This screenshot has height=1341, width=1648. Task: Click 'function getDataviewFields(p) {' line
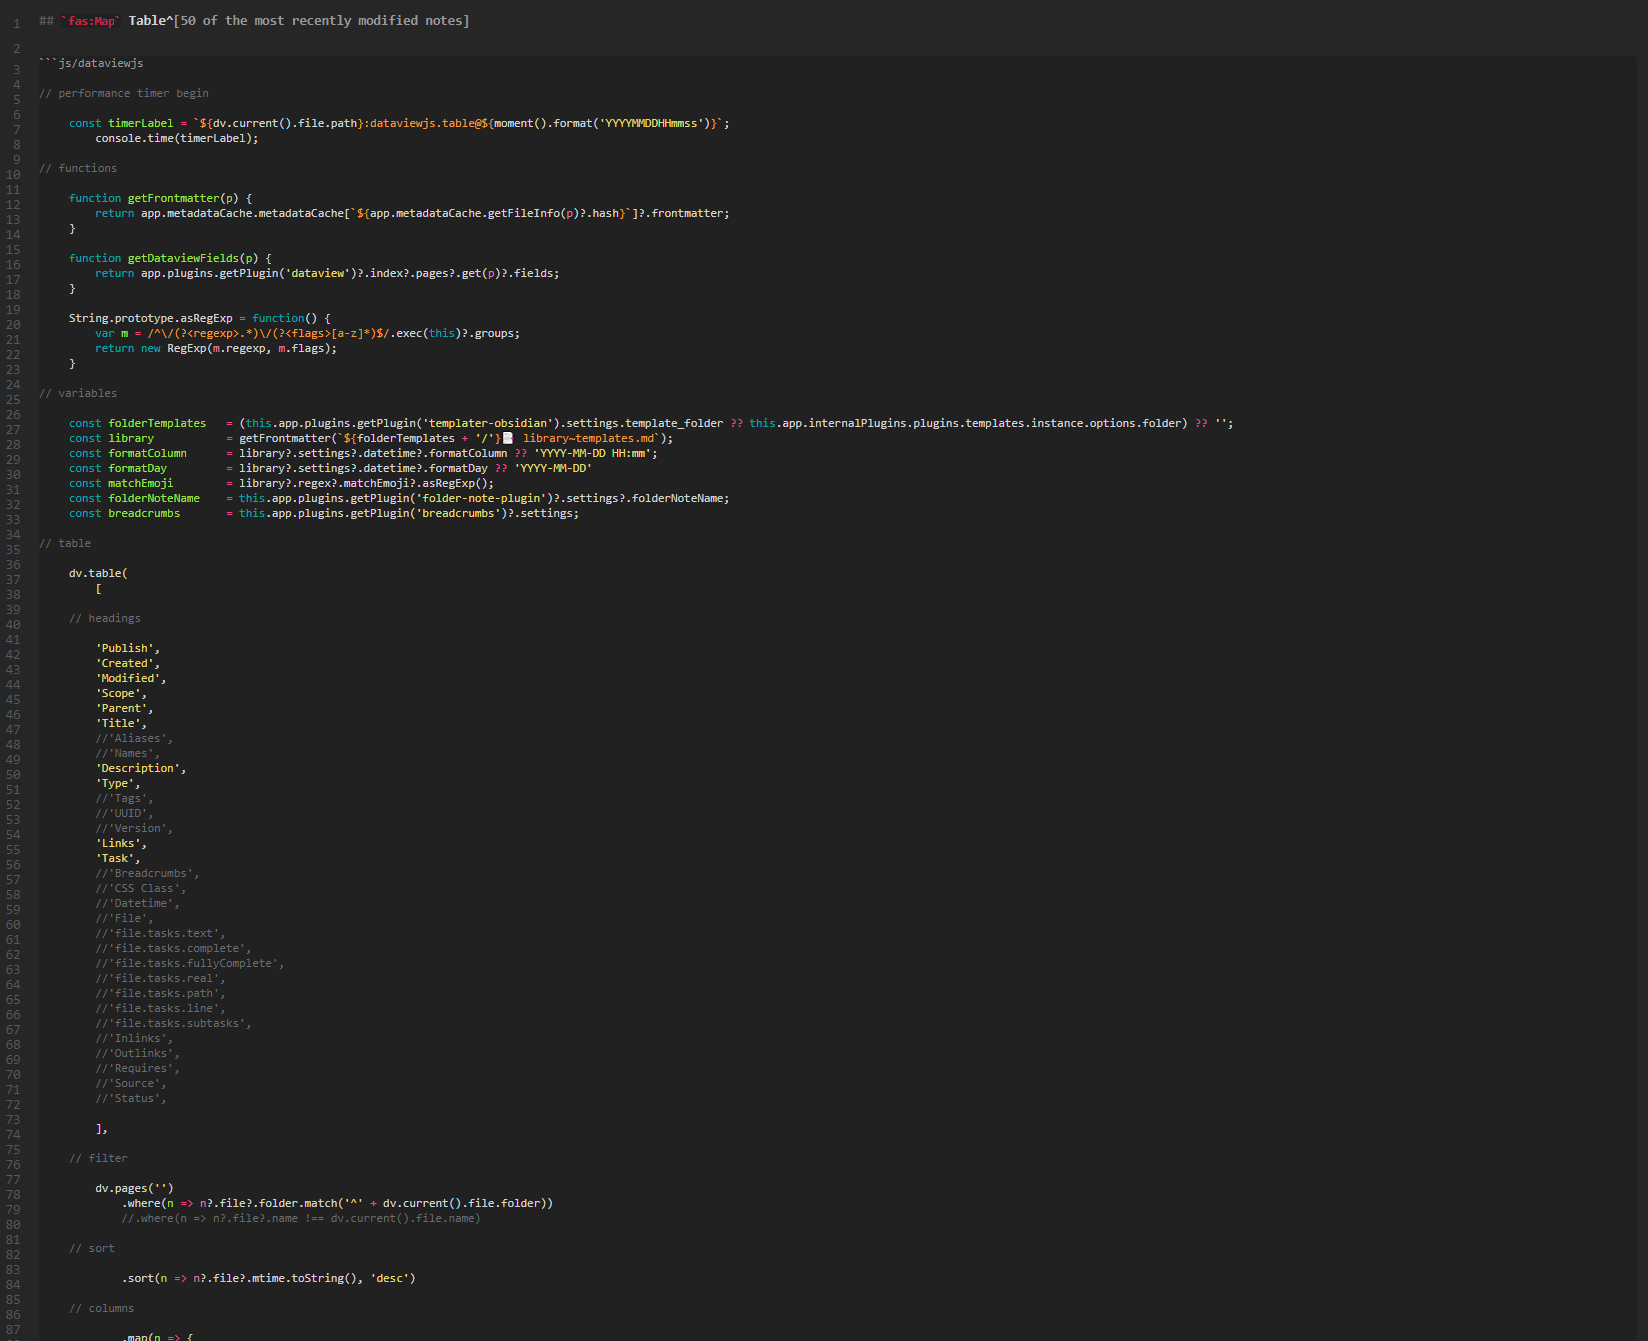[170, 258]
